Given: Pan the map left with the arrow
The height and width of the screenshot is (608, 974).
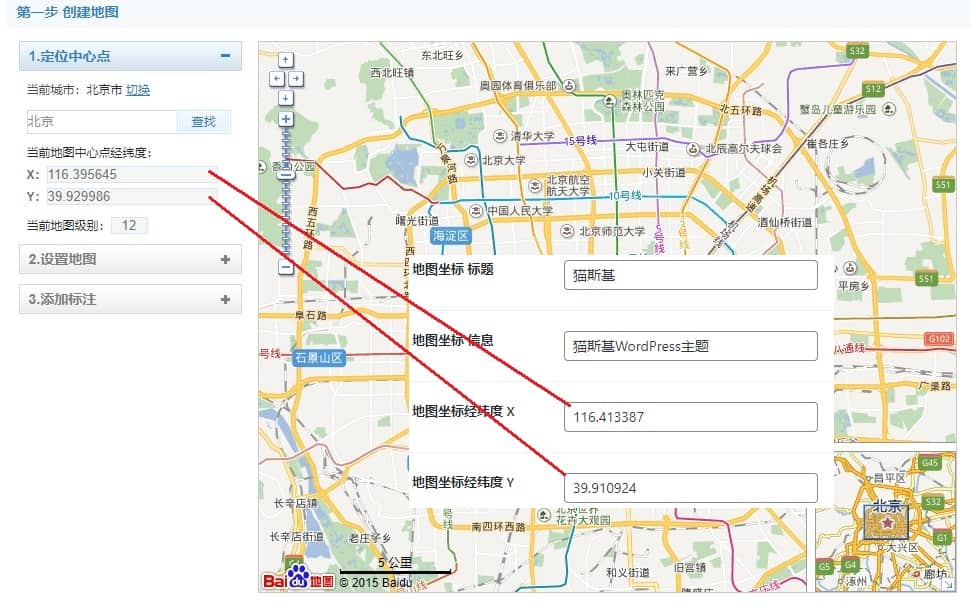Looking at the screenshot, I should [x=277, y=78].
